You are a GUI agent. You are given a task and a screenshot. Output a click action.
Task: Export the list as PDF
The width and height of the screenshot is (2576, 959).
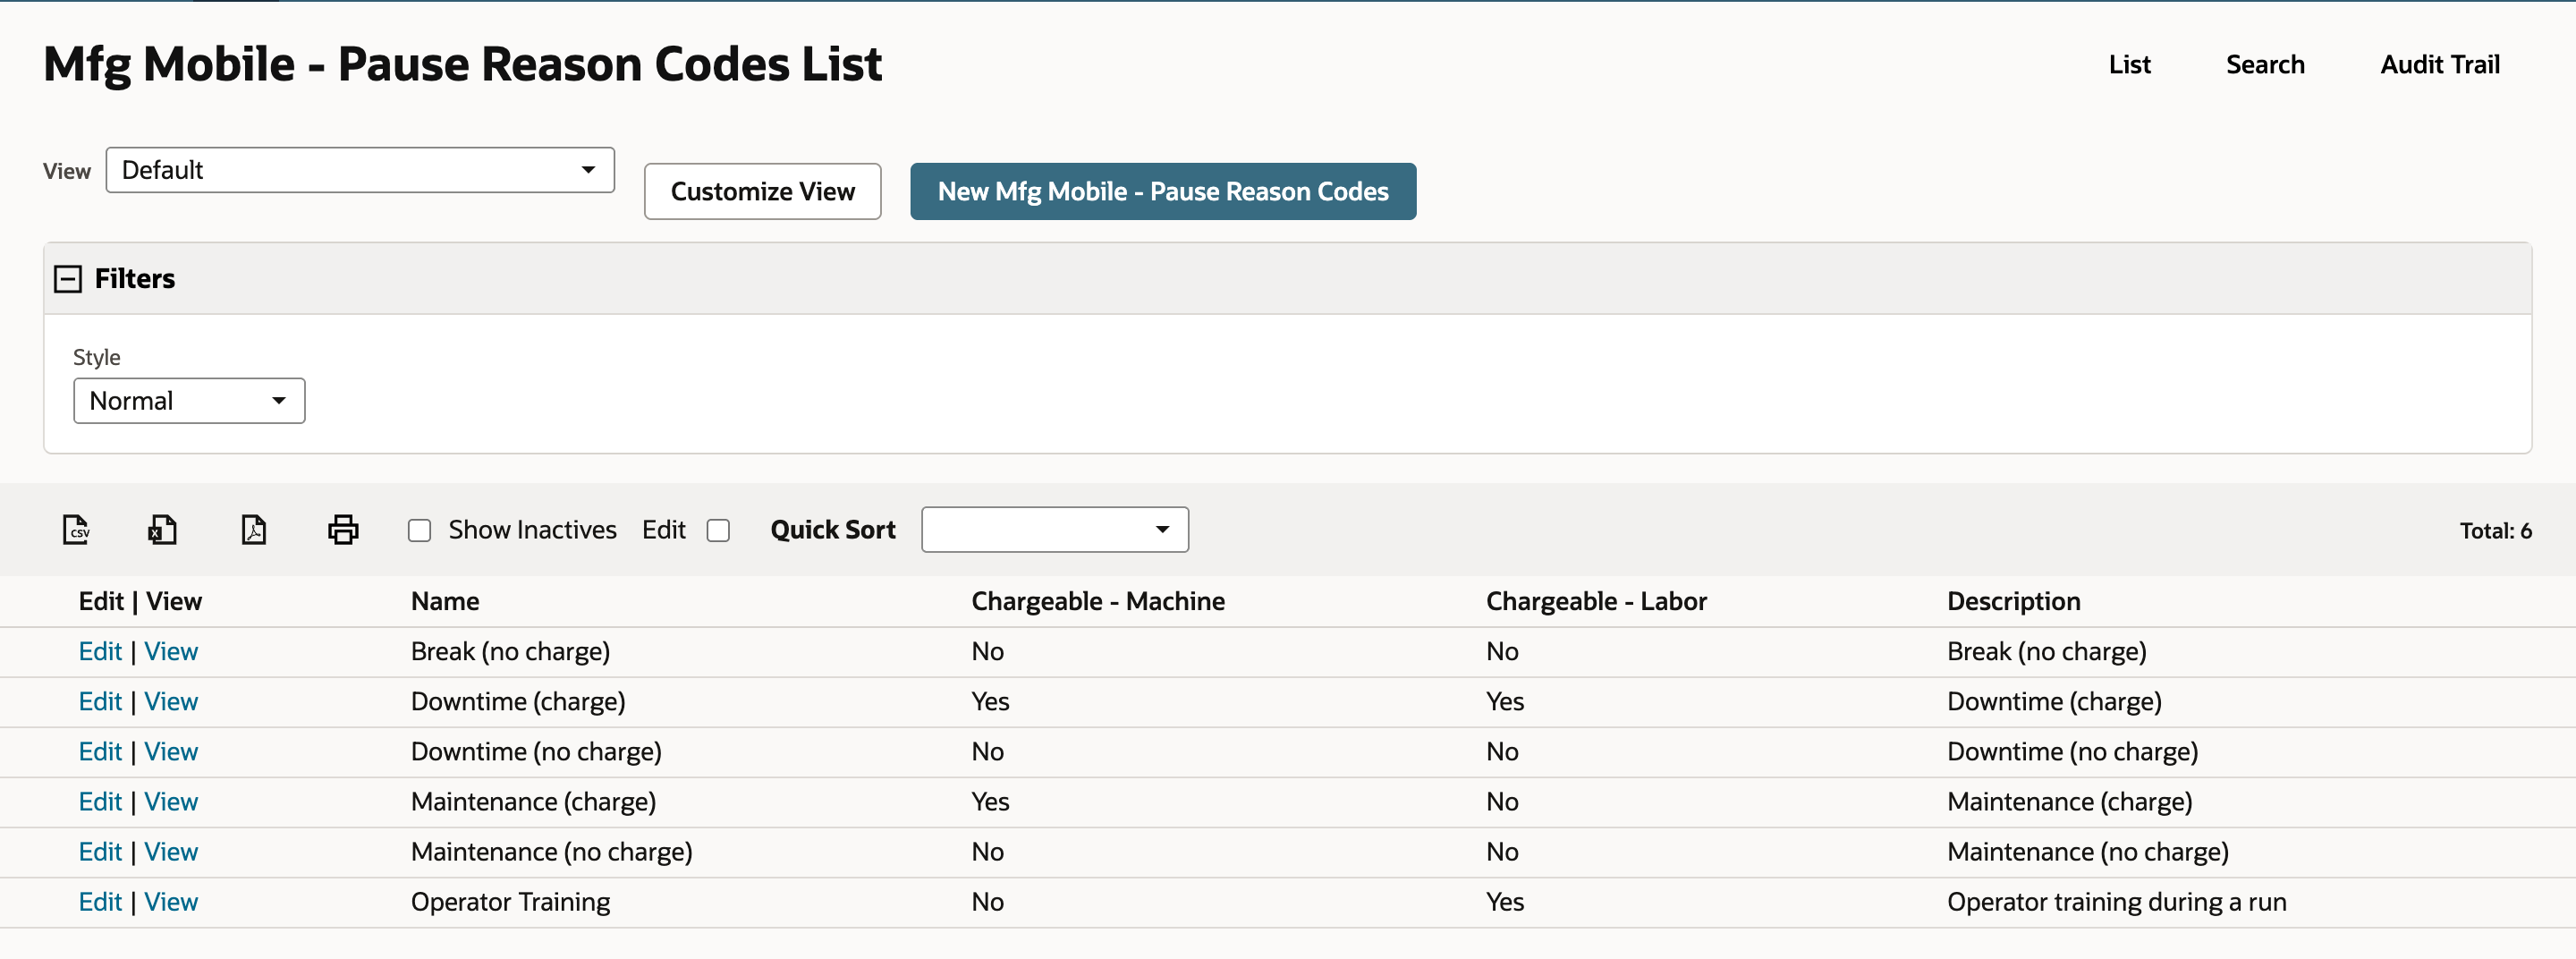254,529
